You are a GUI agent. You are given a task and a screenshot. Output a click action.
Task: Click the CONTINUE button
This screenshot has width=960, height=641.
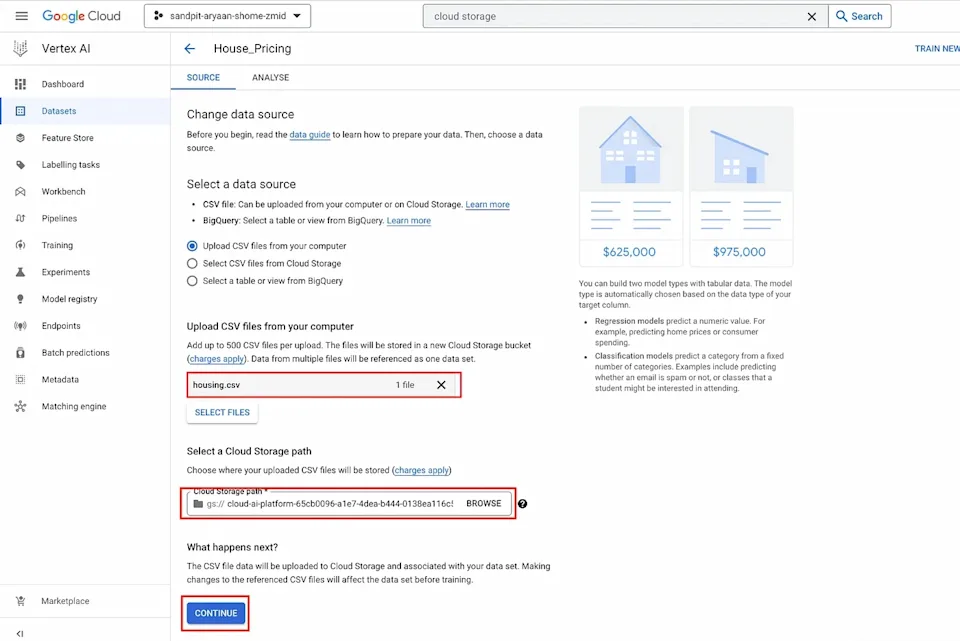coord(216,613)
